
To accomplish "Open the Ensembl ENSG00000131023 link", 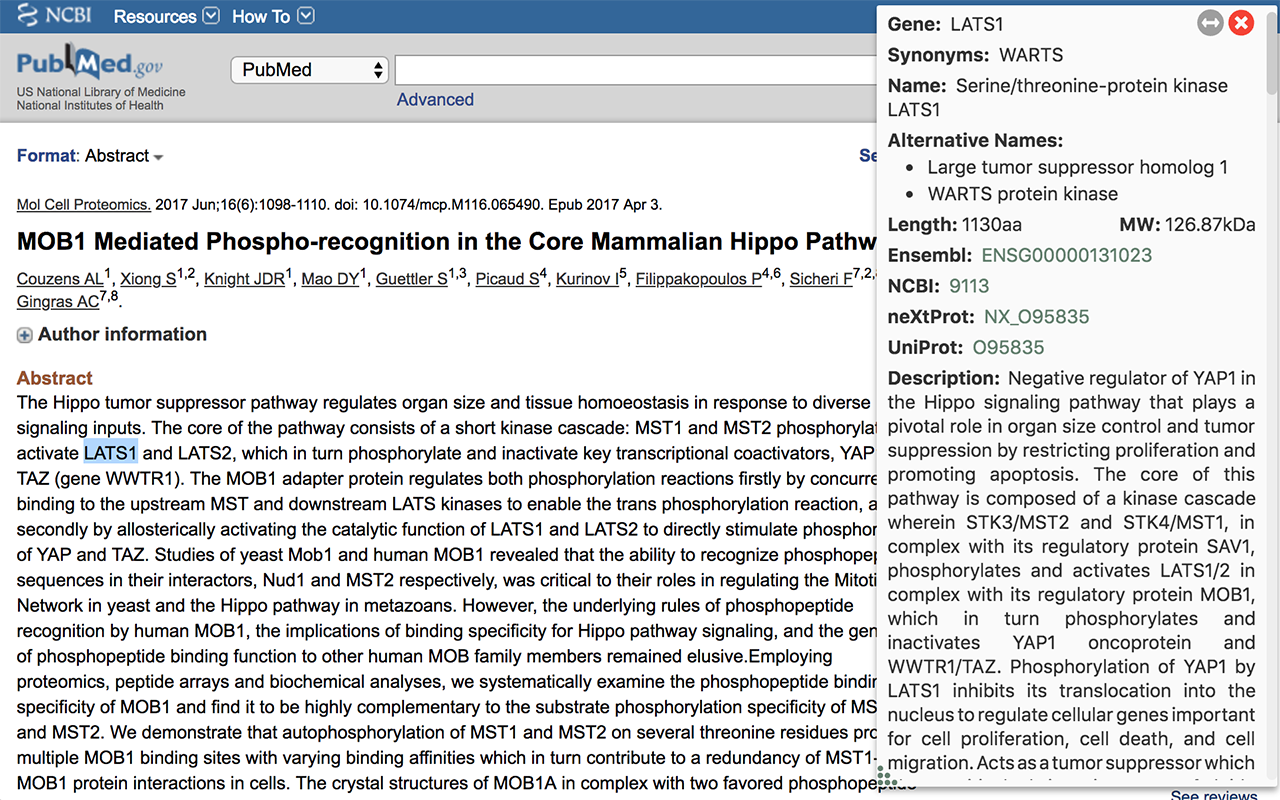I will (1066, 255).
